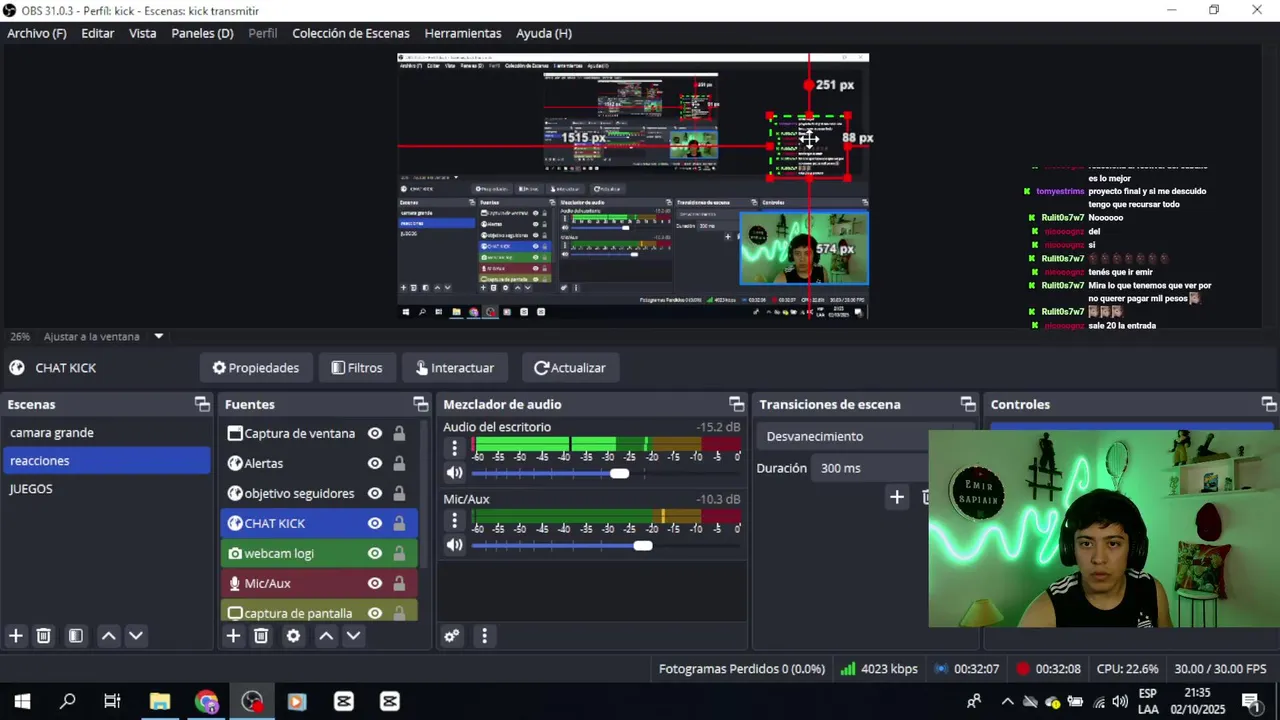Show hidden system tray icons chevron

point(1007,701)
